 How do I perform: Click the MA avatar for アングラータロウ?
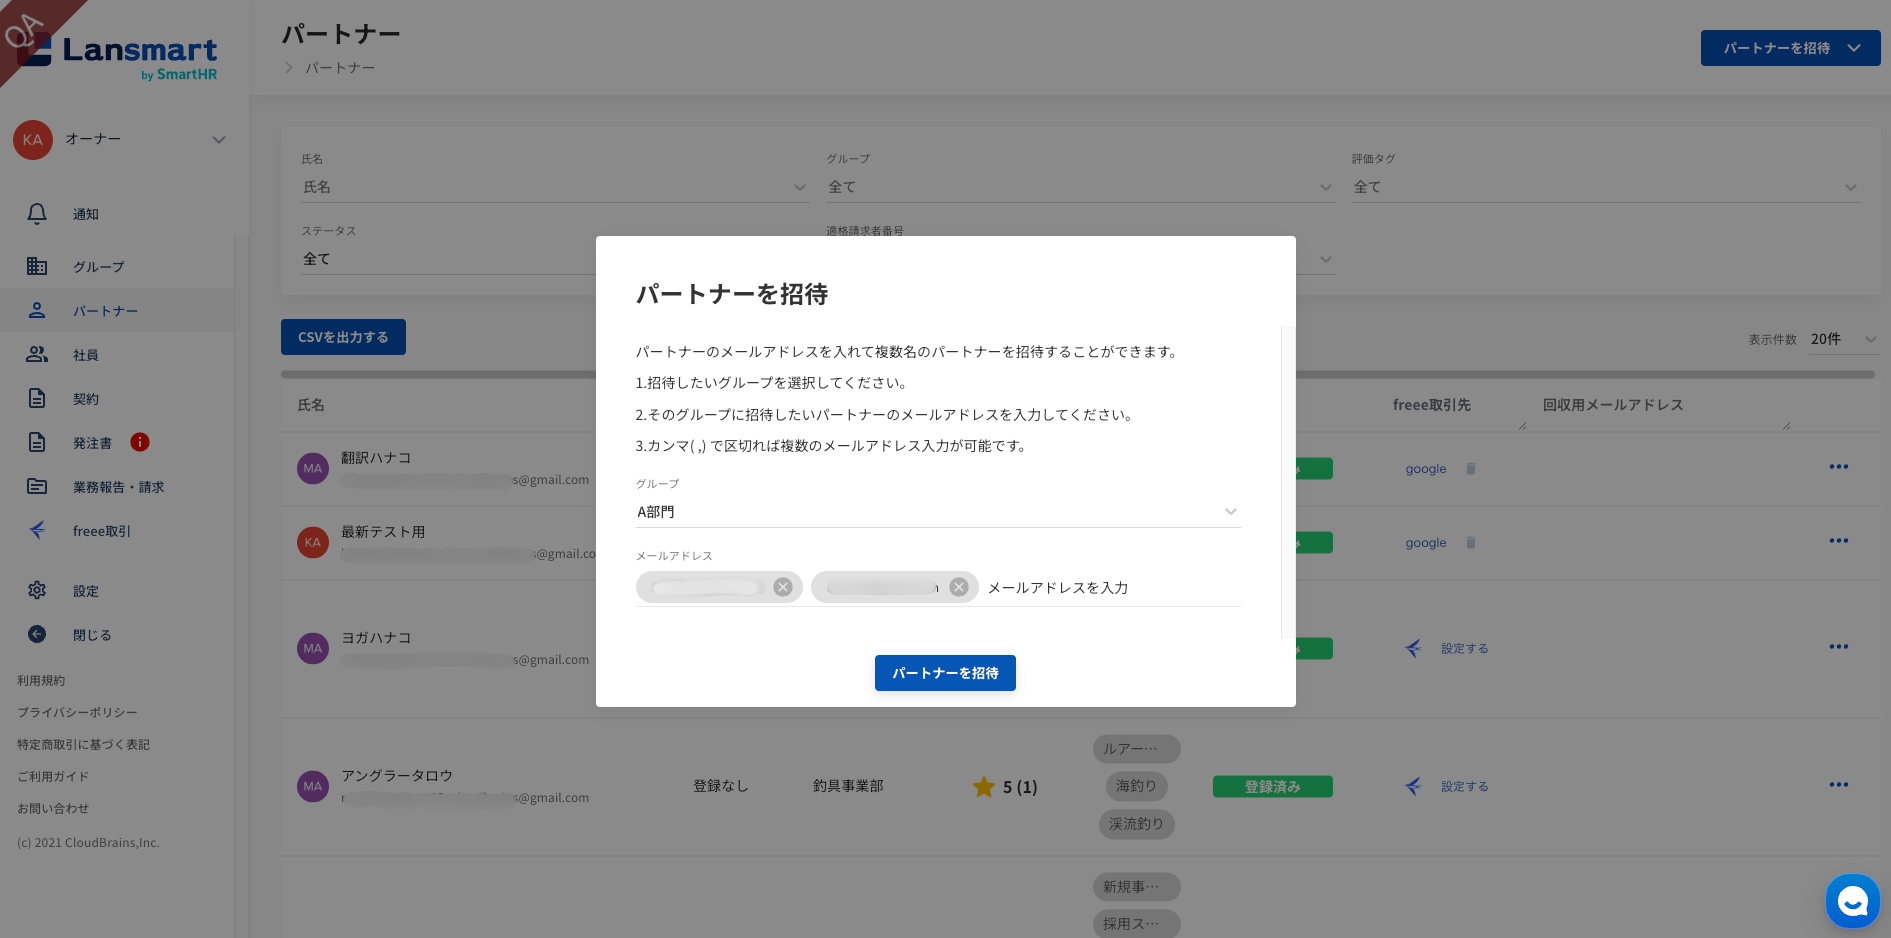[x=313, y=786]
